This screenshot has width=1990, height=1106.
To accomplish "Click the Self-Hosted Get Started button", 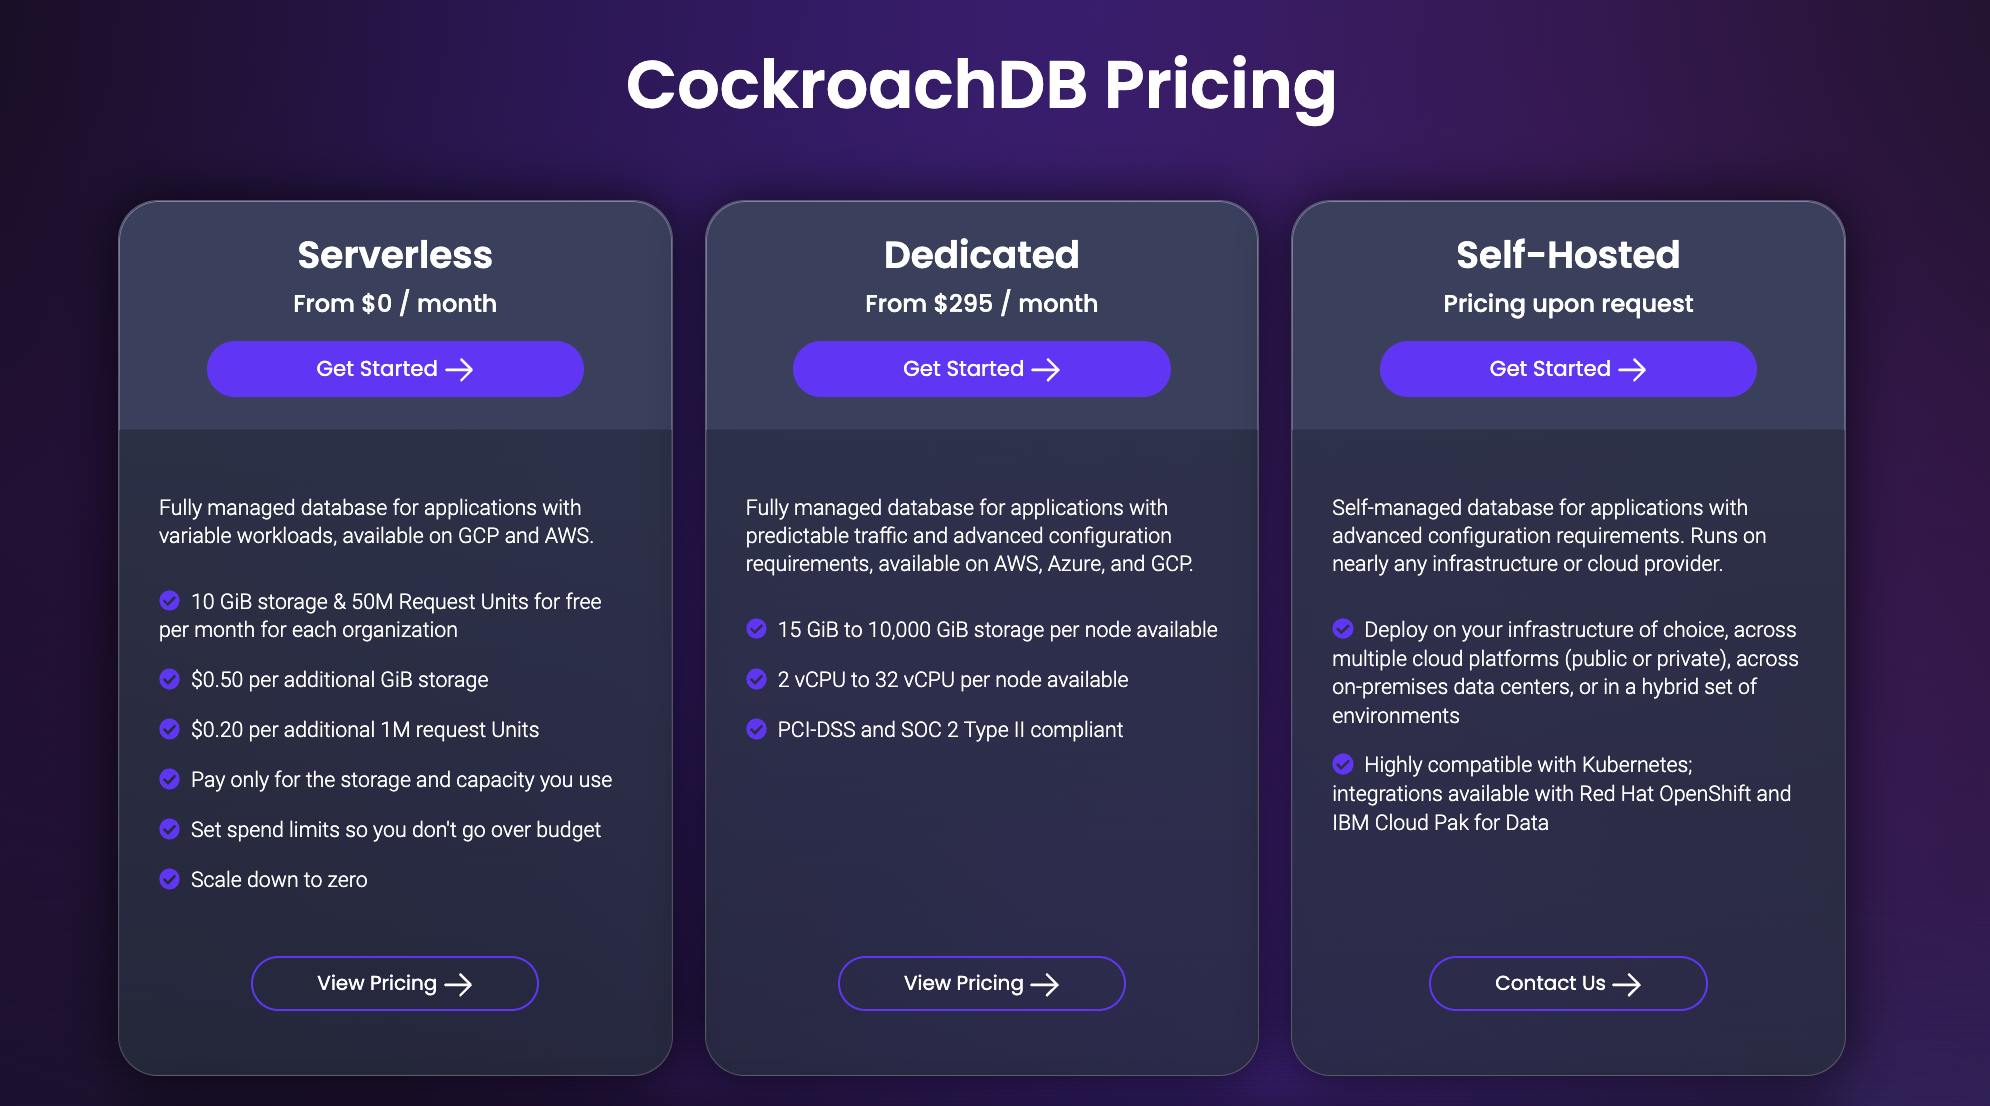I will pyautogui.click(x=1567, y=369).
